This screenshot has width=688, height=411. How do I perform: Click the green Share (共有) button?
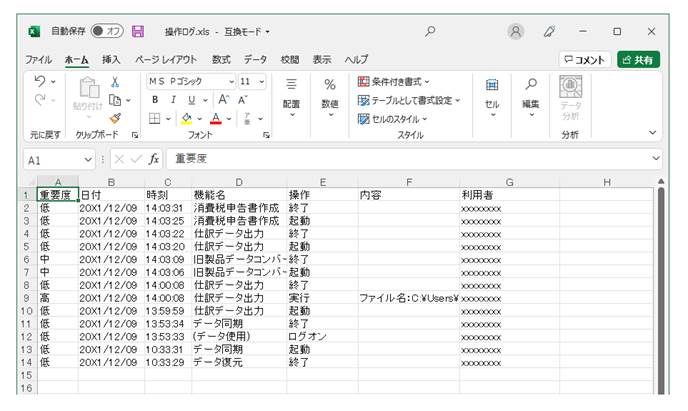click(x=638, y=60)
